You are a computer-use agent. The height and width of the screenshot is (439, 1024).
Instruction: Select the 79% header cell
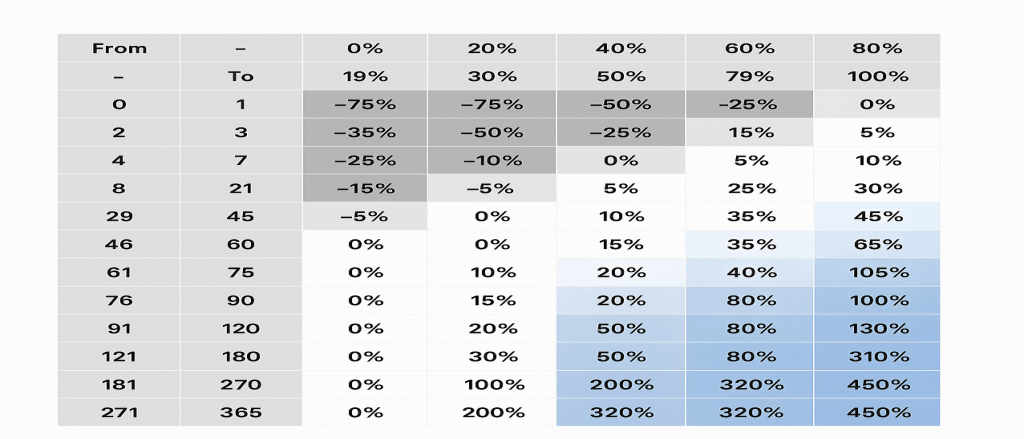[x=749, y=76]
